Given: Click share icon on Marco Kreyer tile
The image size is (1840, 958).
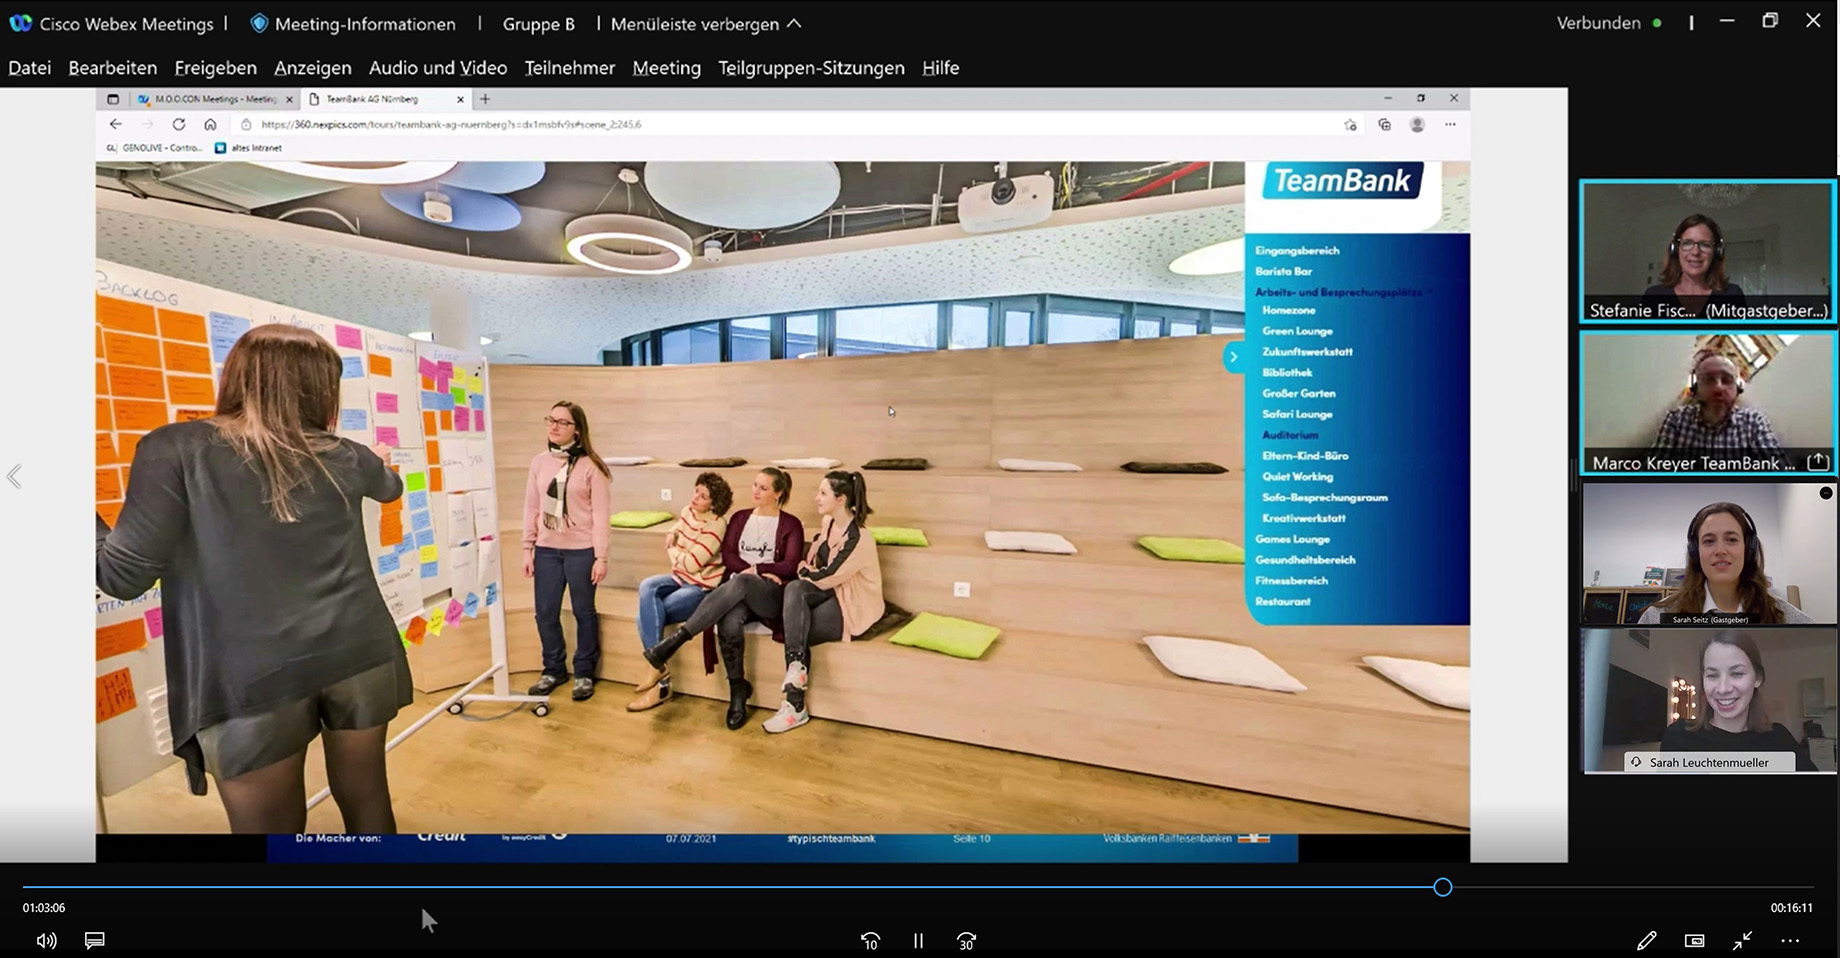Looking at the screenshot, I should coord(1818,462).
